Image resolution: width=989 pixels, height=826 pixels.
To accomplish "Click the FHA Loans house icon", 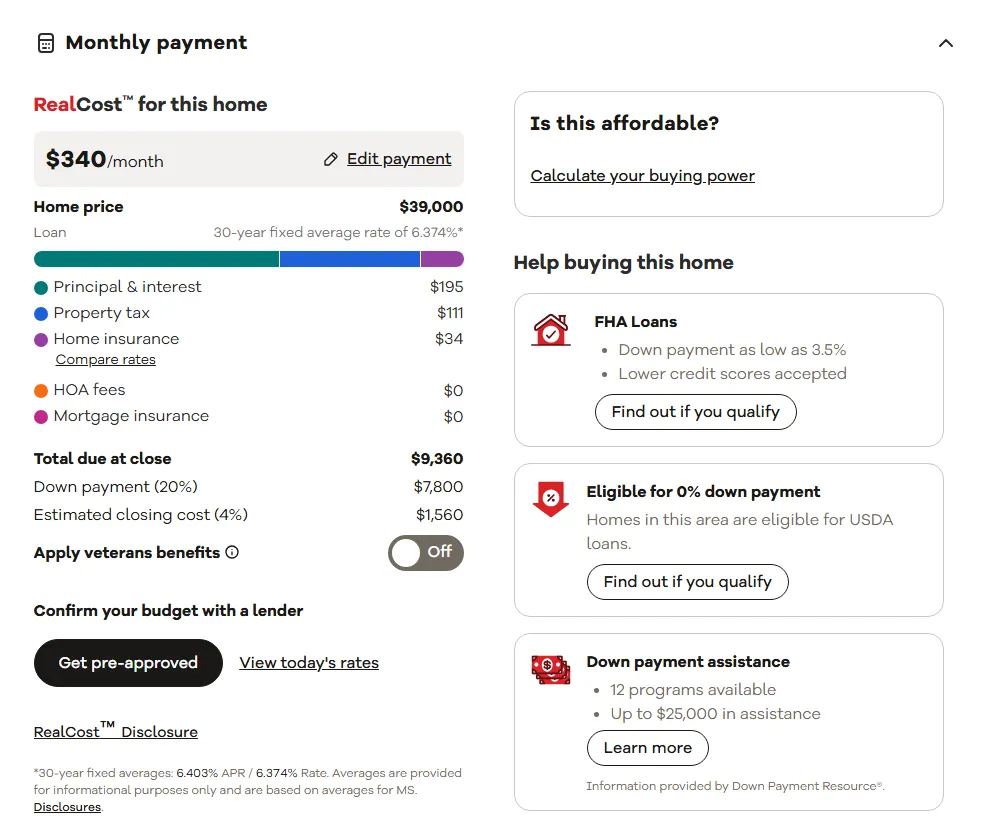I will point(551,330).
